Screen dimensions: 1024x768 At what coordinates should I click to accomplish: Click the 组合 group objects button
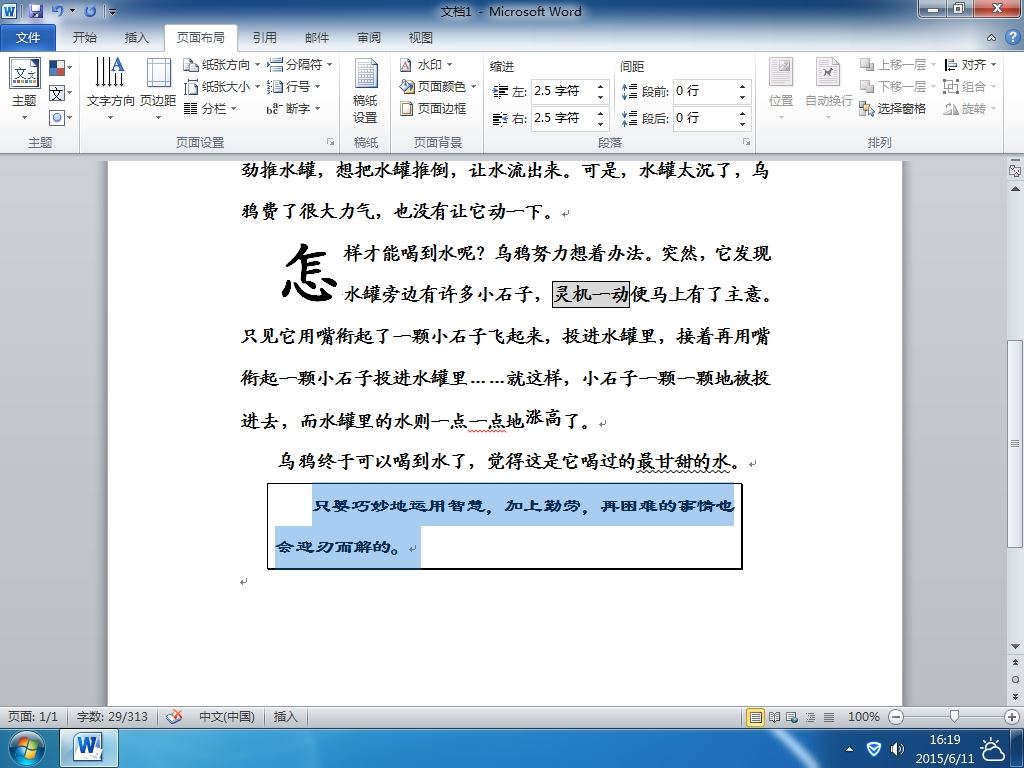[x=970, y=86]
